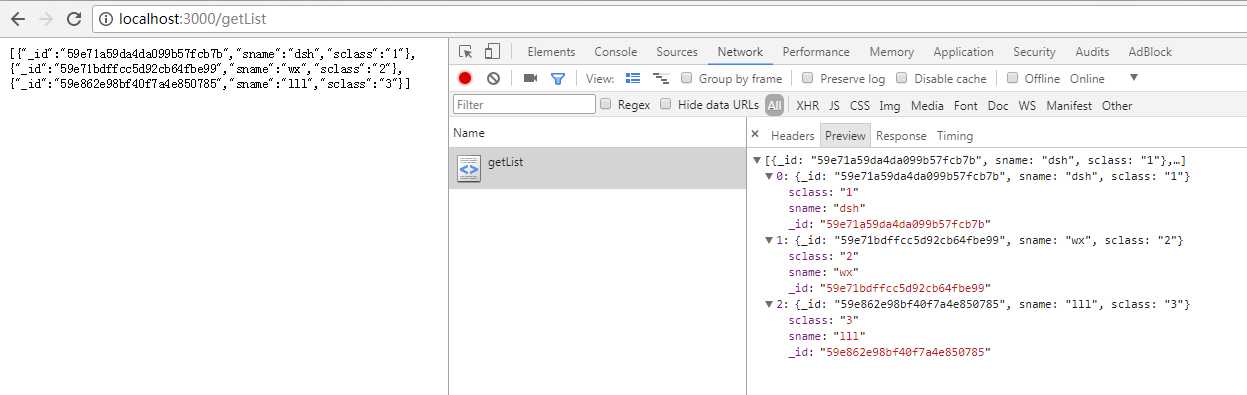Select the Preview detail tab

845,136
